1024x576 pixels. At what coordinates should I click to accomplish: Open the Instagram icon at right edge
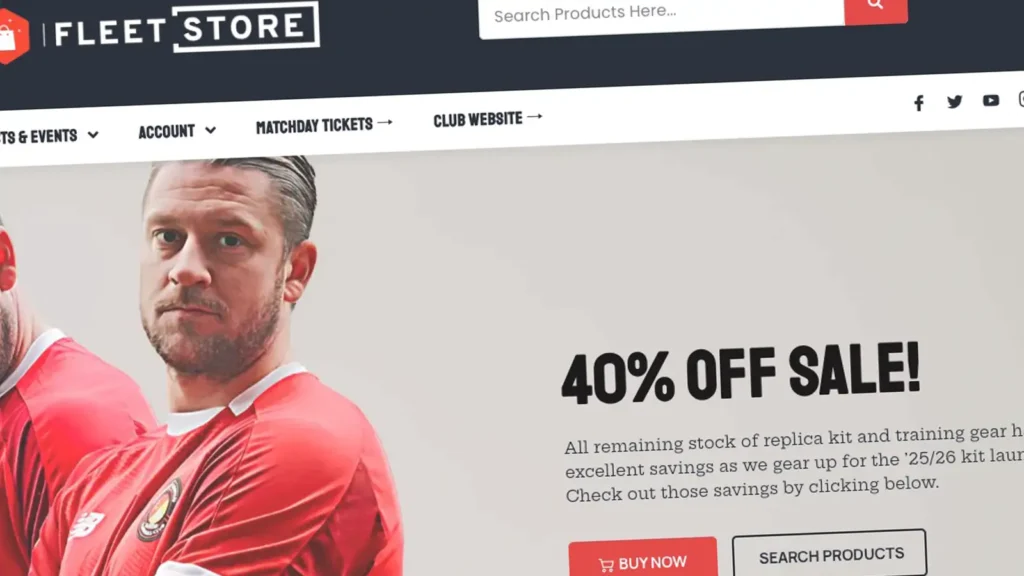1021,99
